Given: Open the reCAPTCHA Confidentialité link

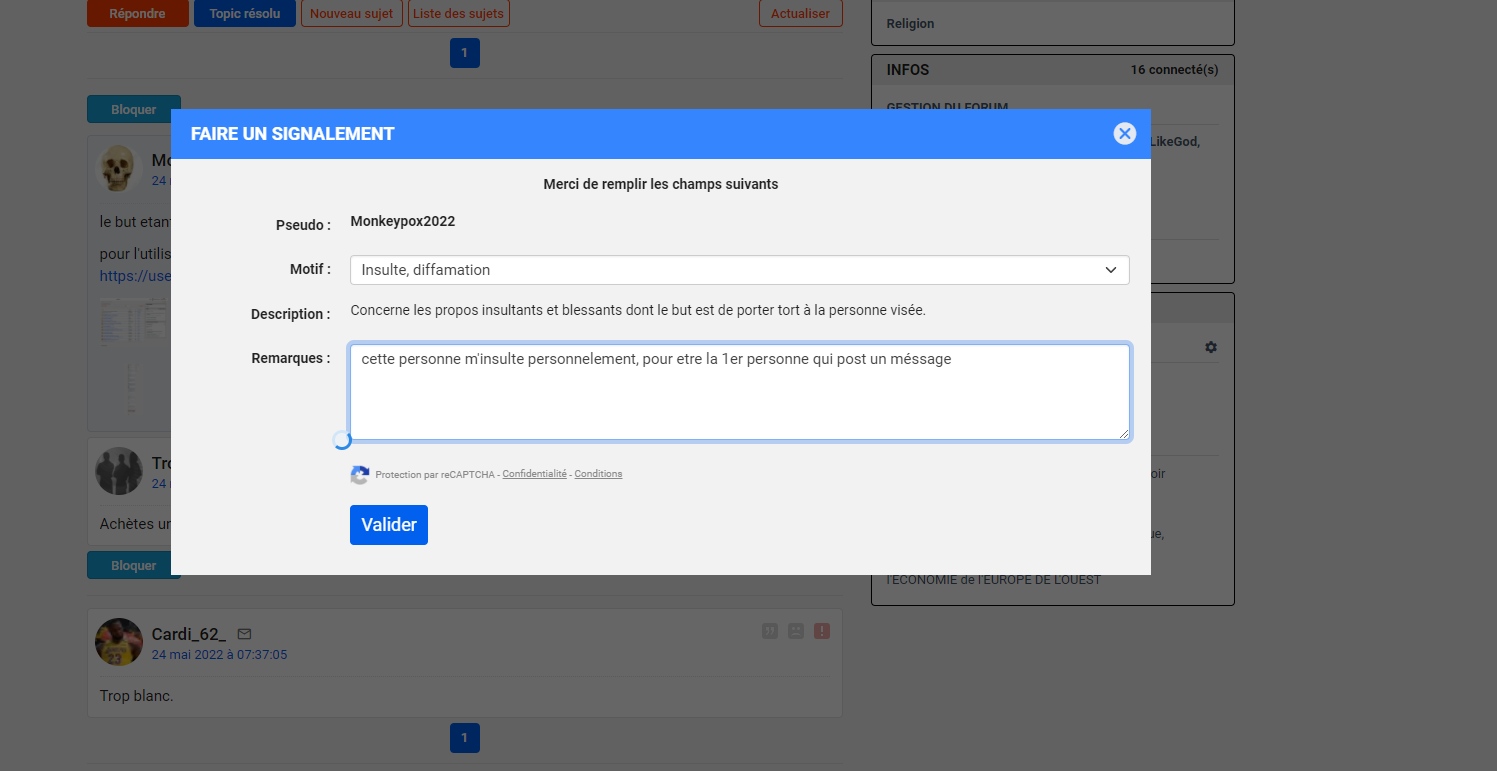Looking at the screenshot, I should [534, 474].
